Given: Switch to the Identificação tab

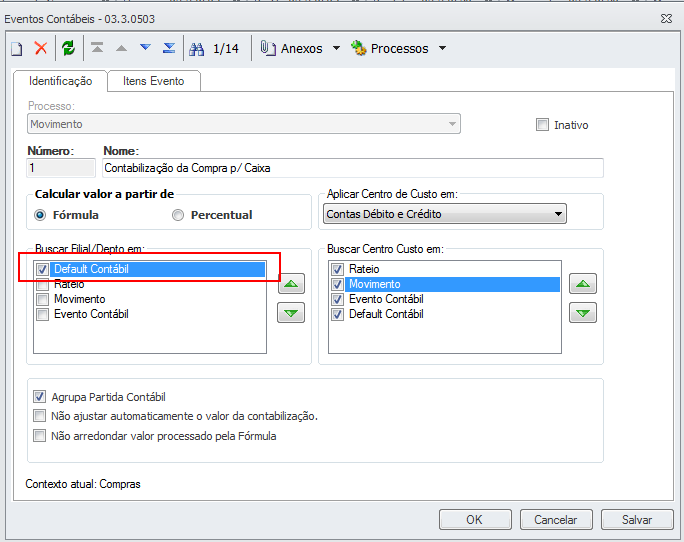Looking at the screenshot, I should (x=60, y=81).
